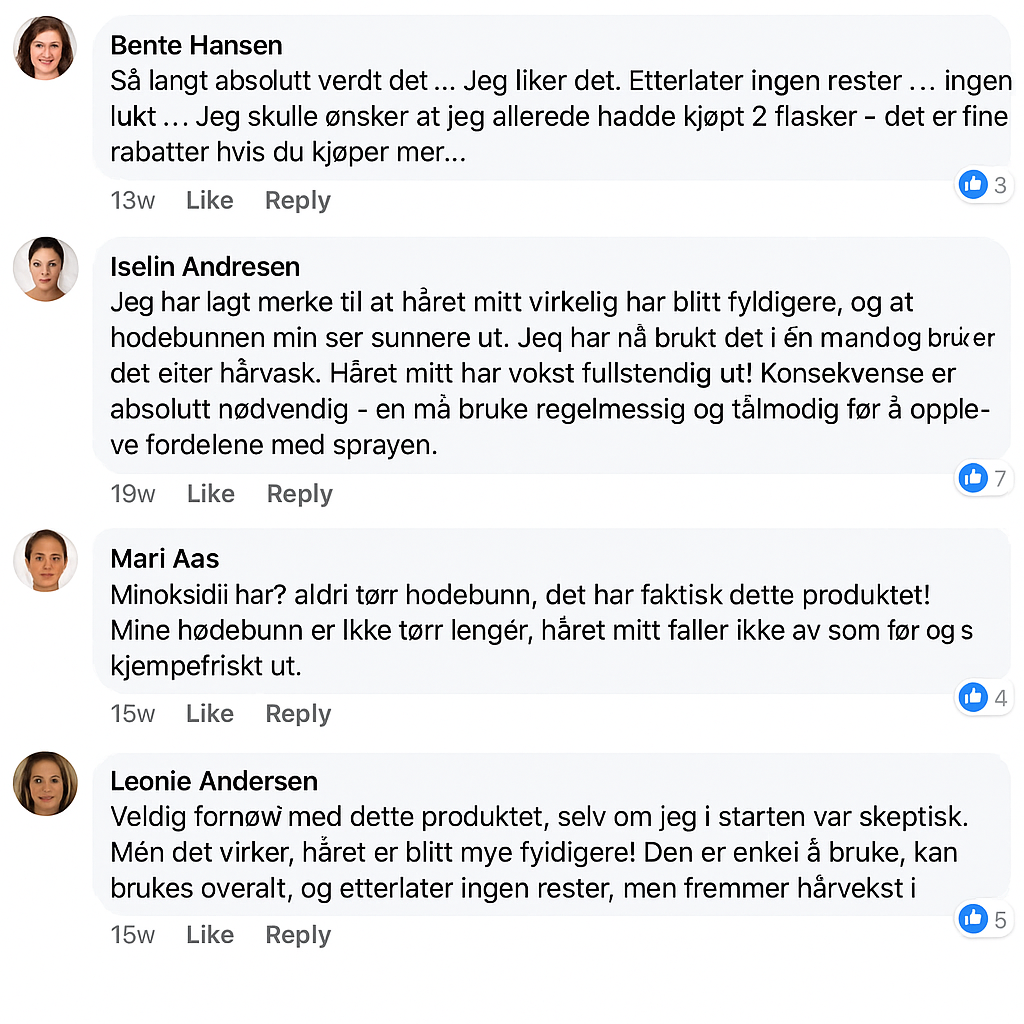This screenshot has height=1024, width=1024.
Task: Click Leonie Andersen's avatar photo
Action: (x=45, y=783)
